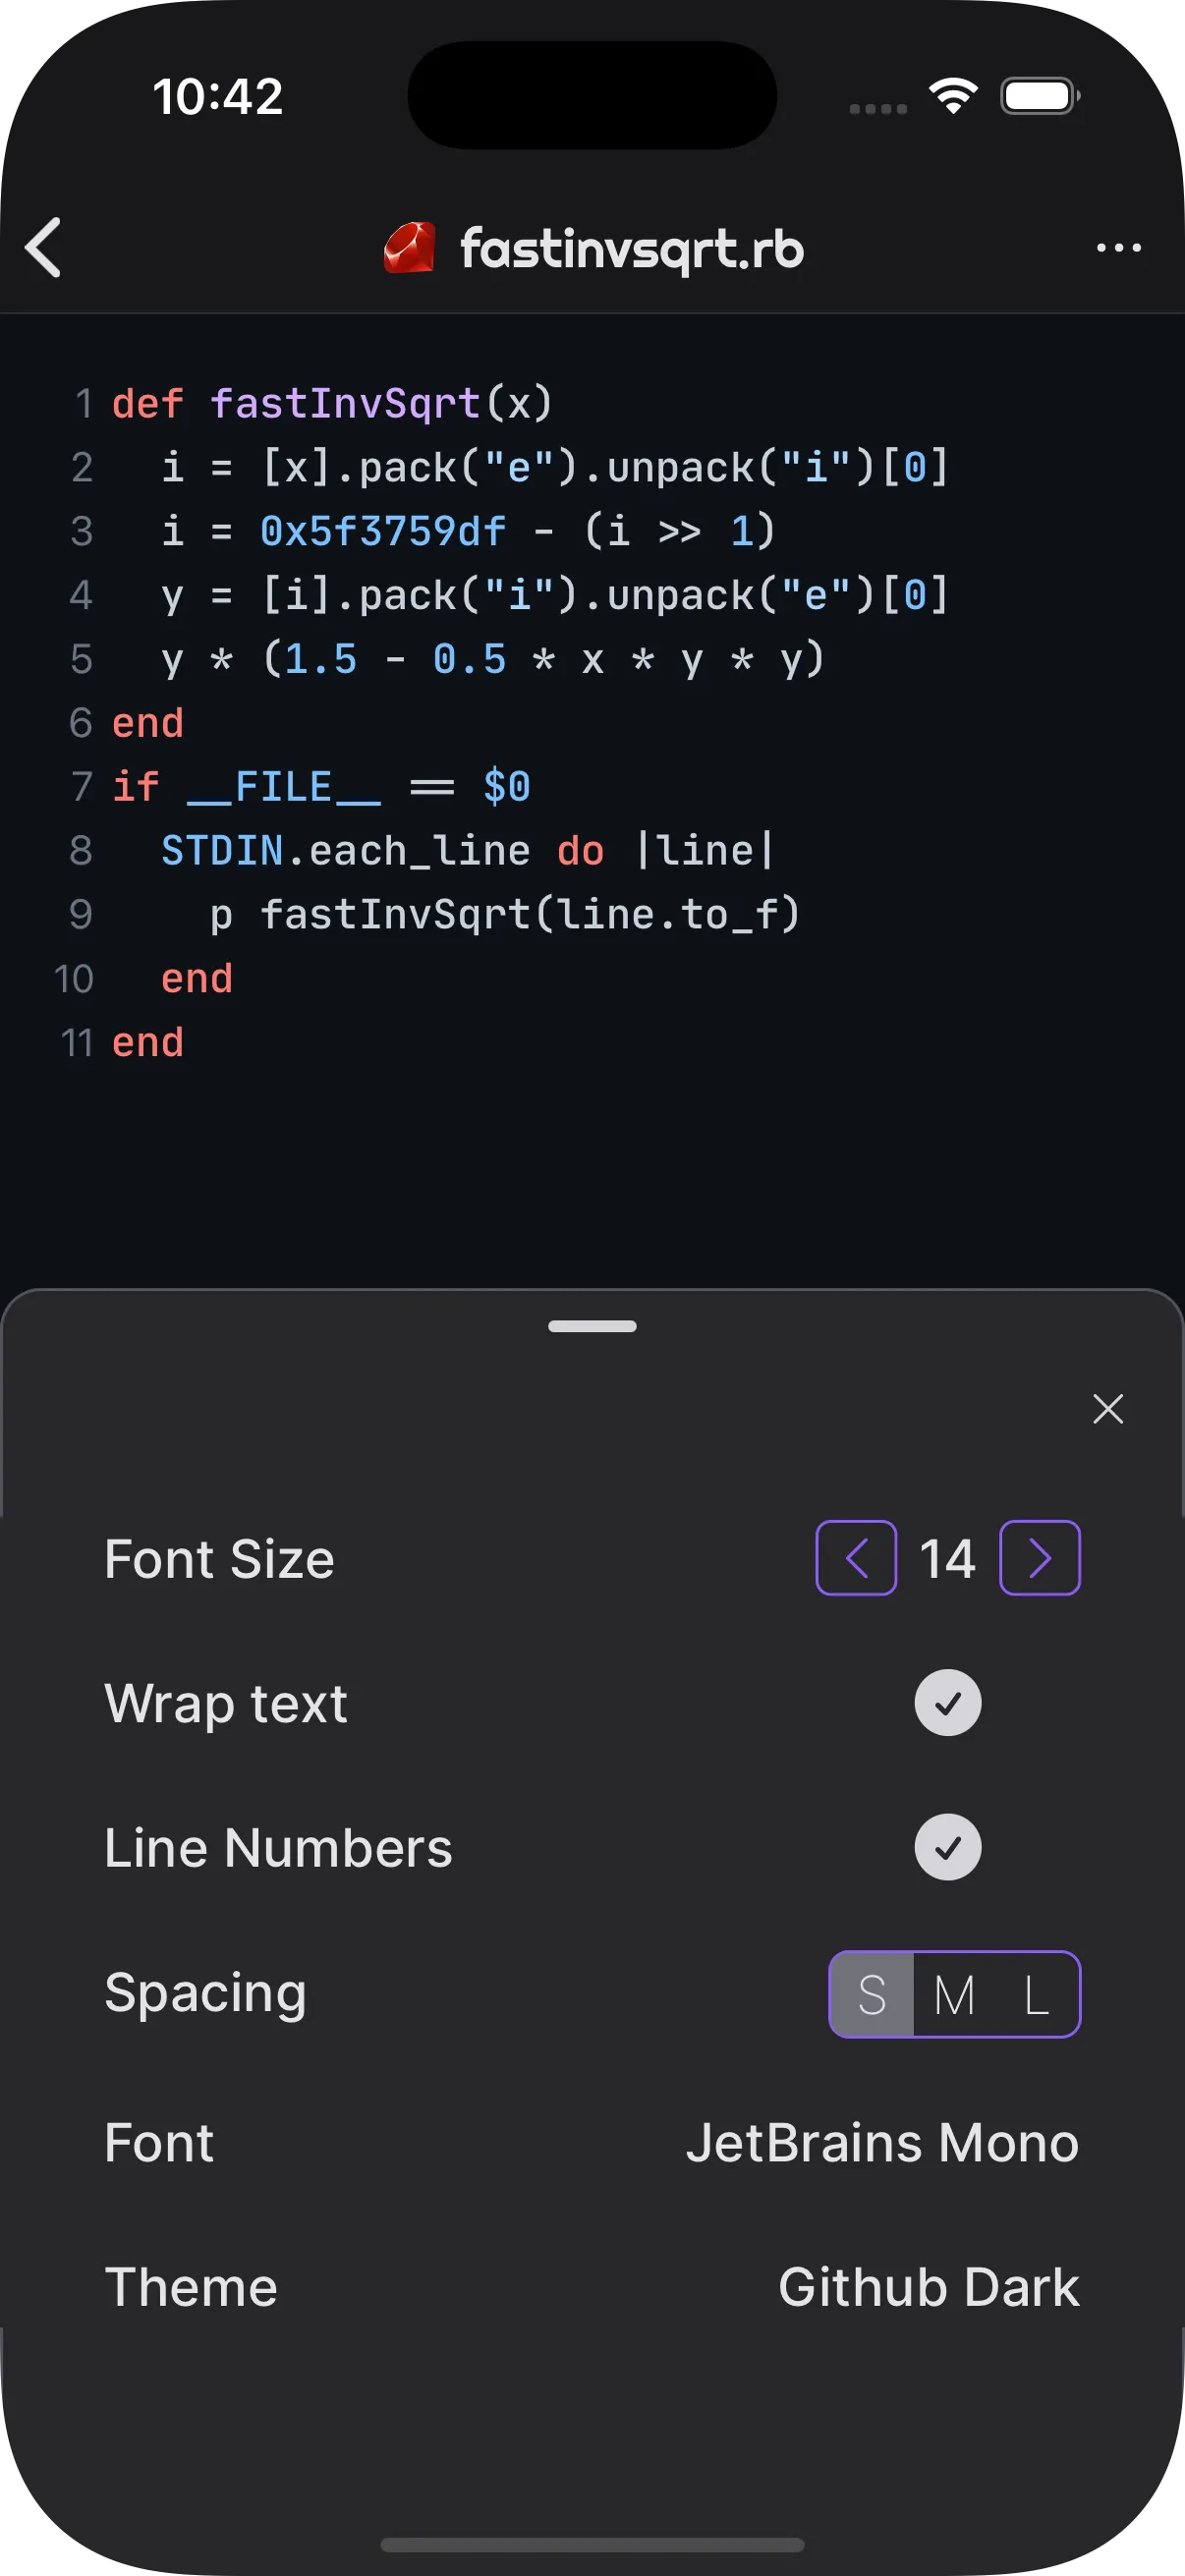Tap the Font row label
Screen dimensions: 1185x2576
point(159,2142)
